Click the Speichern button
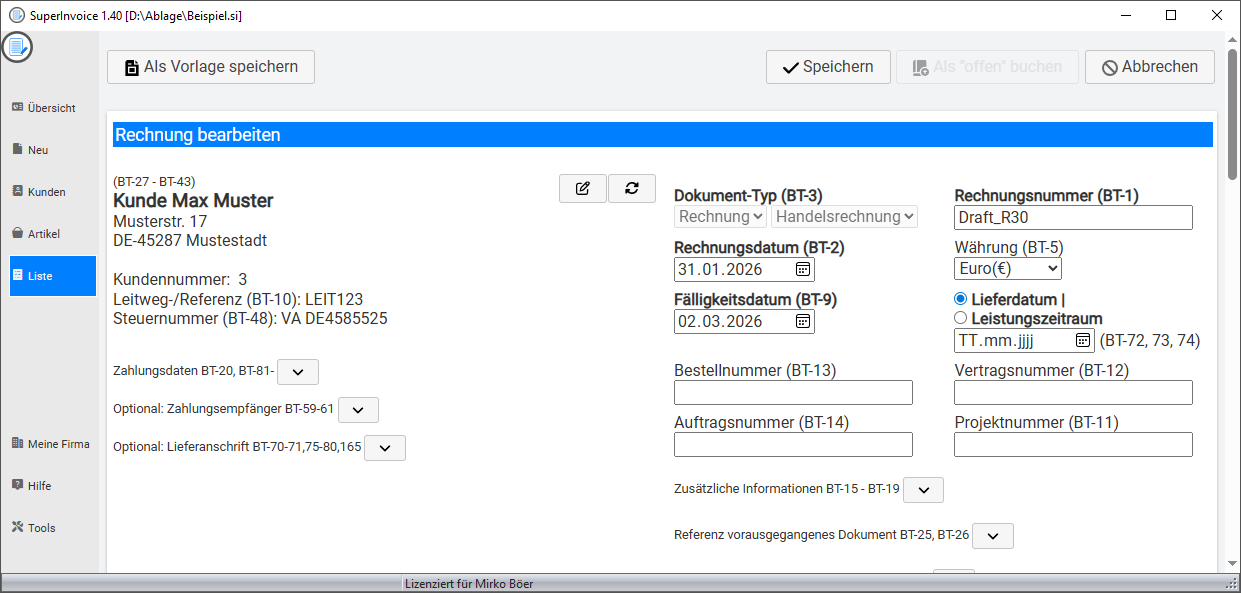1241x593 pixels. [827, 67]
